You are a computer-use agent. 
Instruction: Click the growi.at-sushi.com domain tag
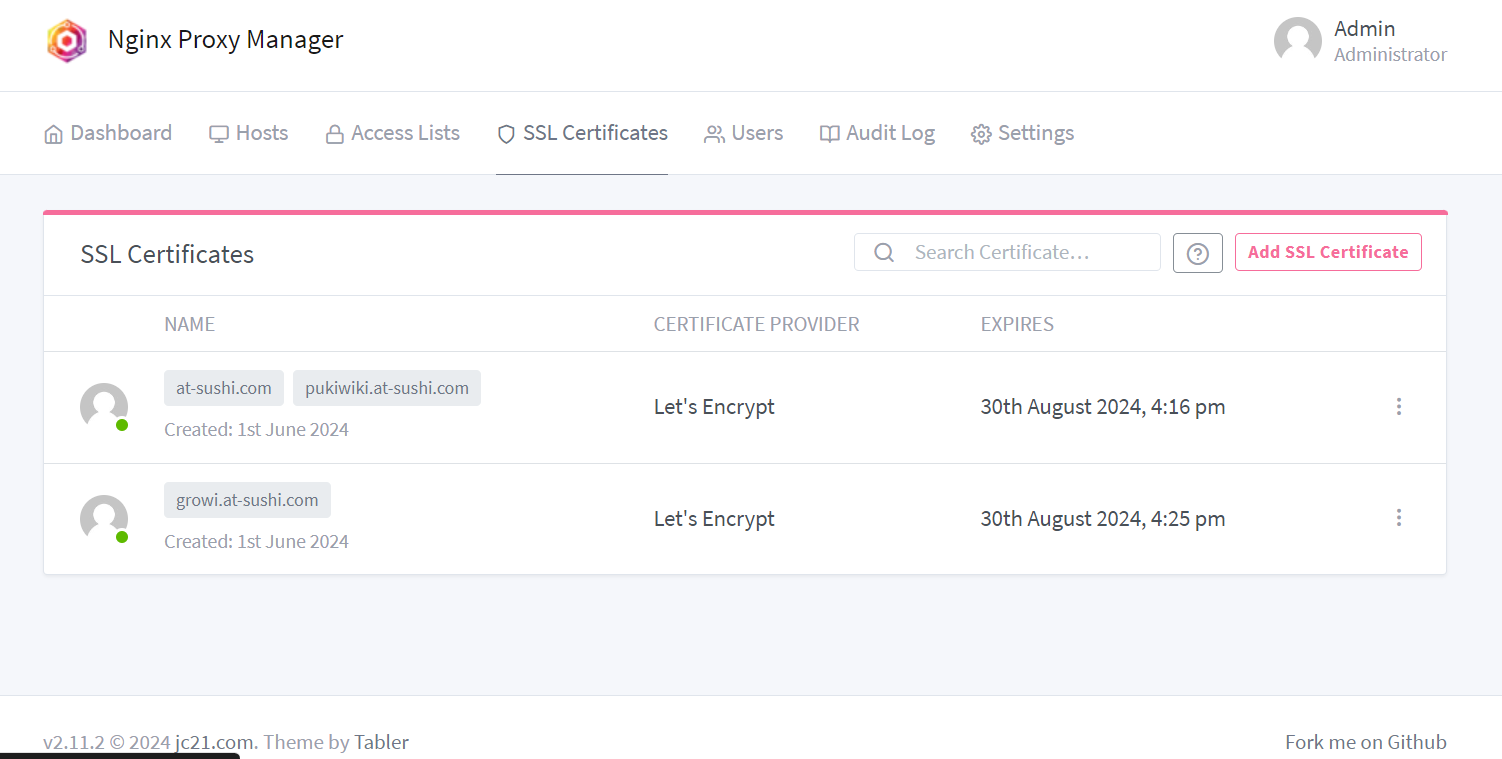(247, 500)
